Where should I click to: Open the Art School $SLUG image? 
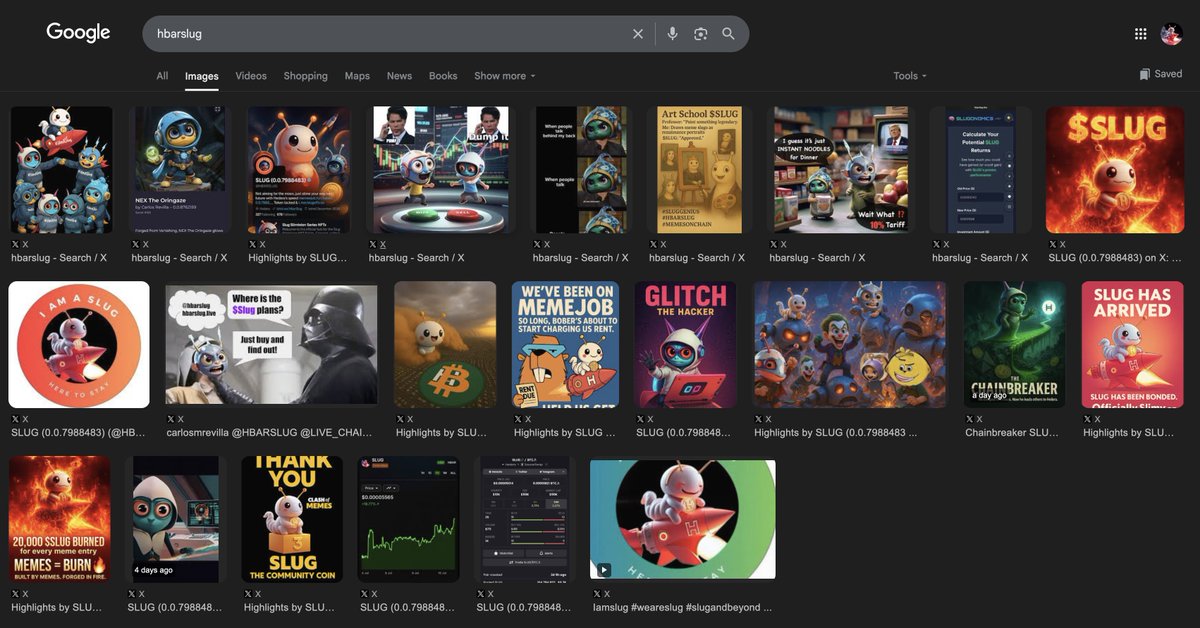point(699,170)
